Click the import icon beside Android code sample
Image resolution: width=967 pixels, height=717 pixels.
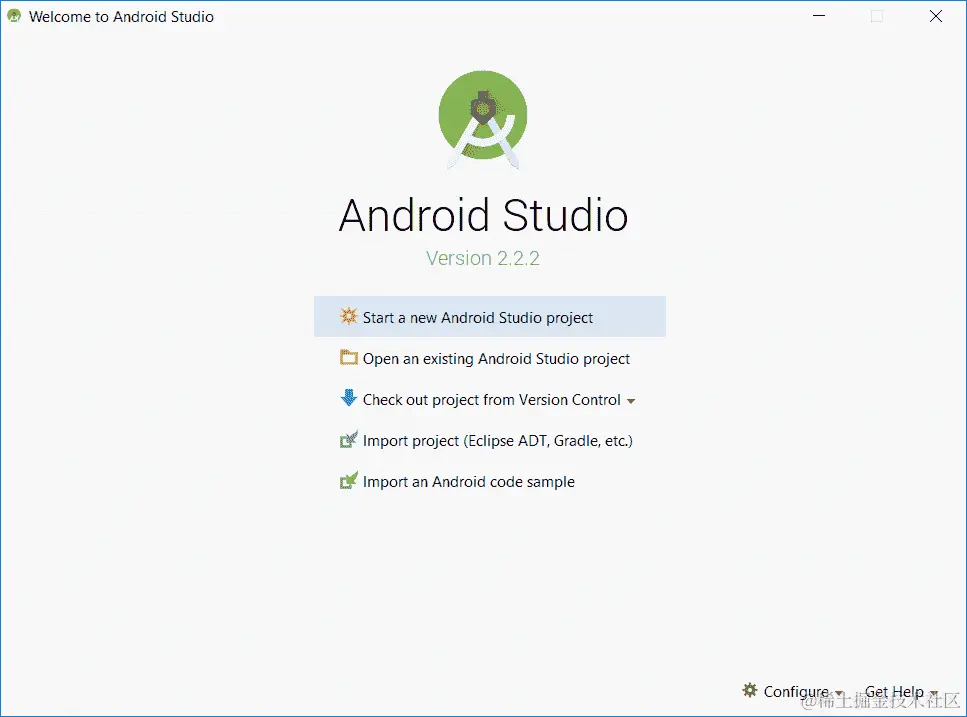tap(348, 480)
